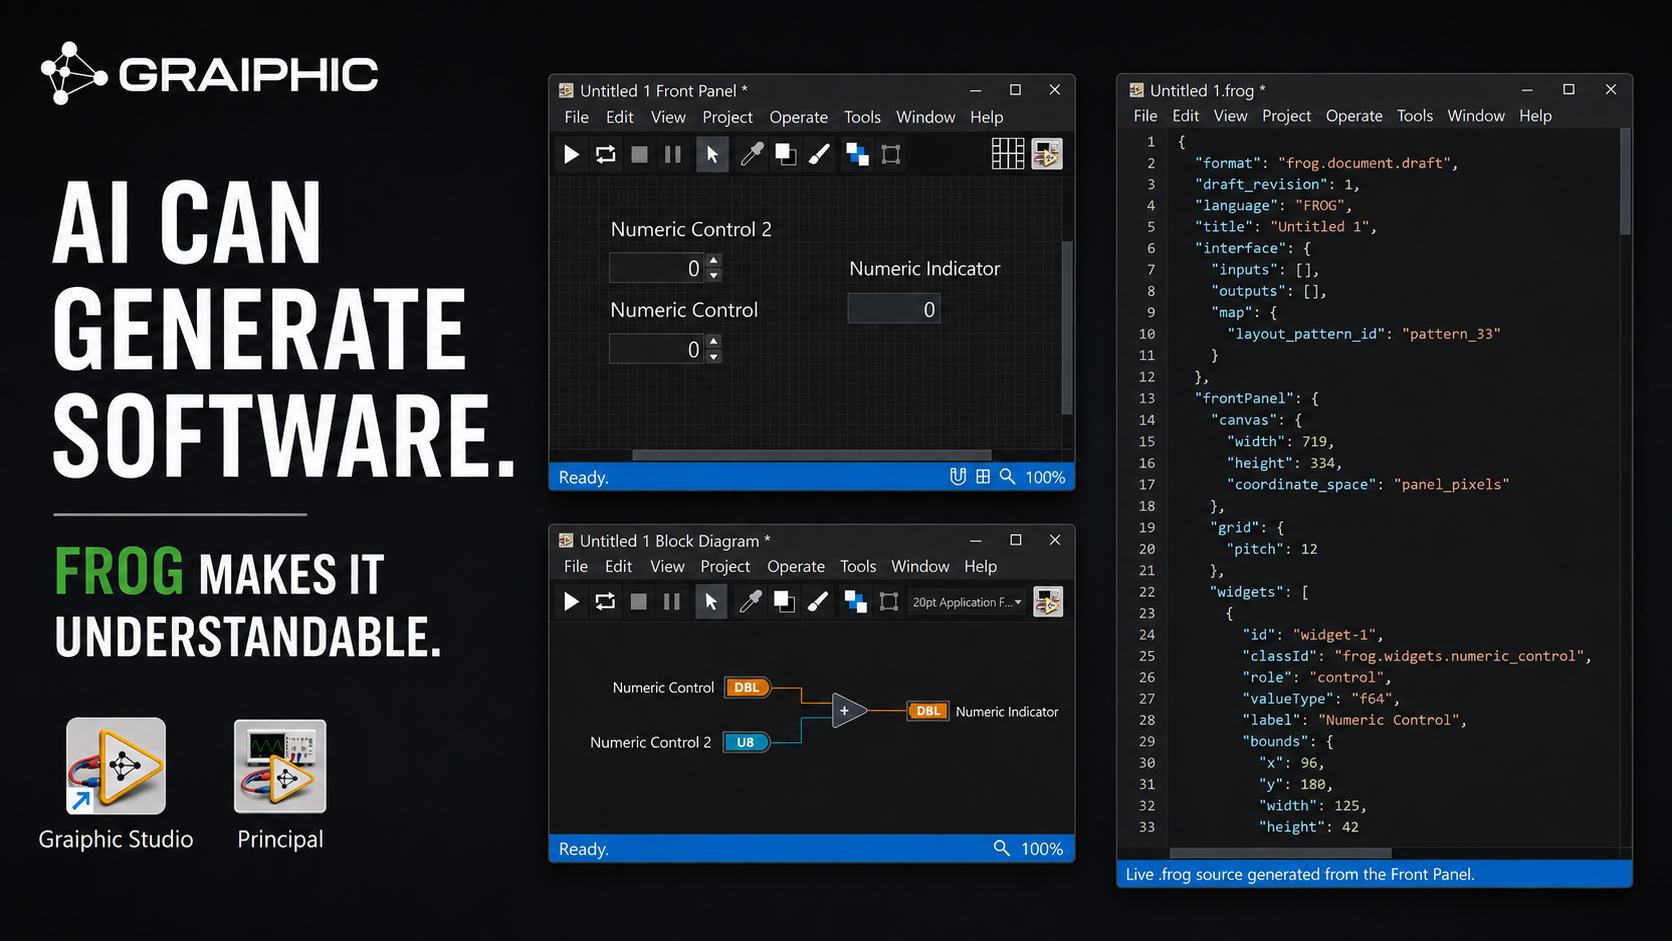The image size is (1672, 941).
Task: Pause execution in Block Diagram toolbar
Action: tap(672, 601)
